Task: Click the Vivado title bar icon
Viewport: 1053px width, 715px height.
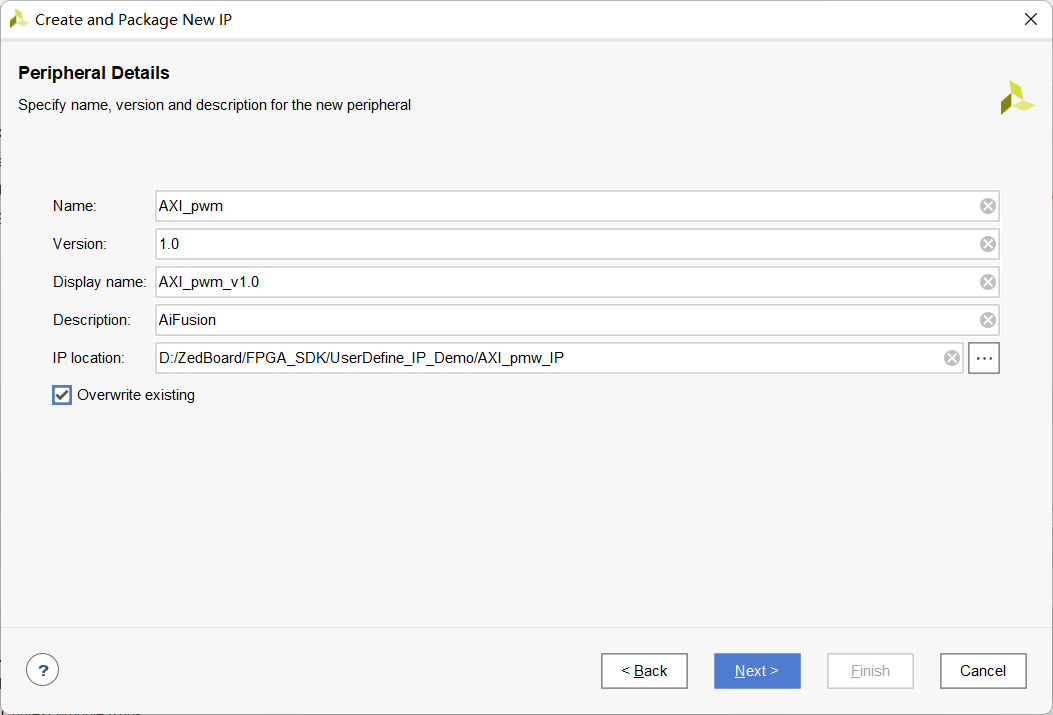Action: (x=19, y=19)
